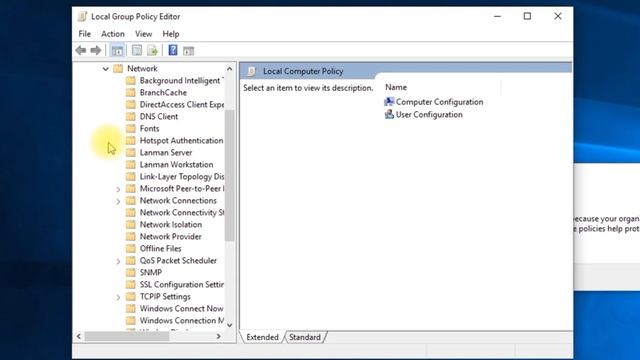Select TCPIP Settings label
This screenshot has width=640, height=360.
coord(165,296)
